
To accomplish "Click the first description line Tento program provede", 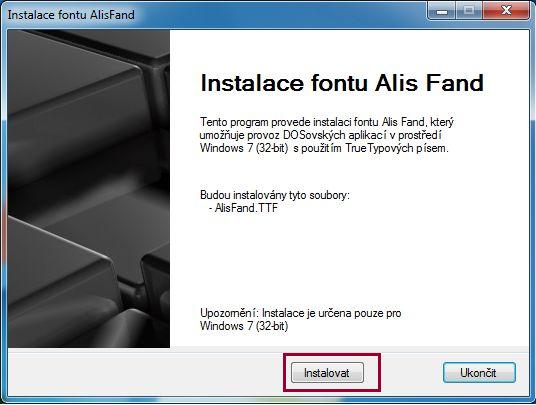I will click(x=327, y=122).
